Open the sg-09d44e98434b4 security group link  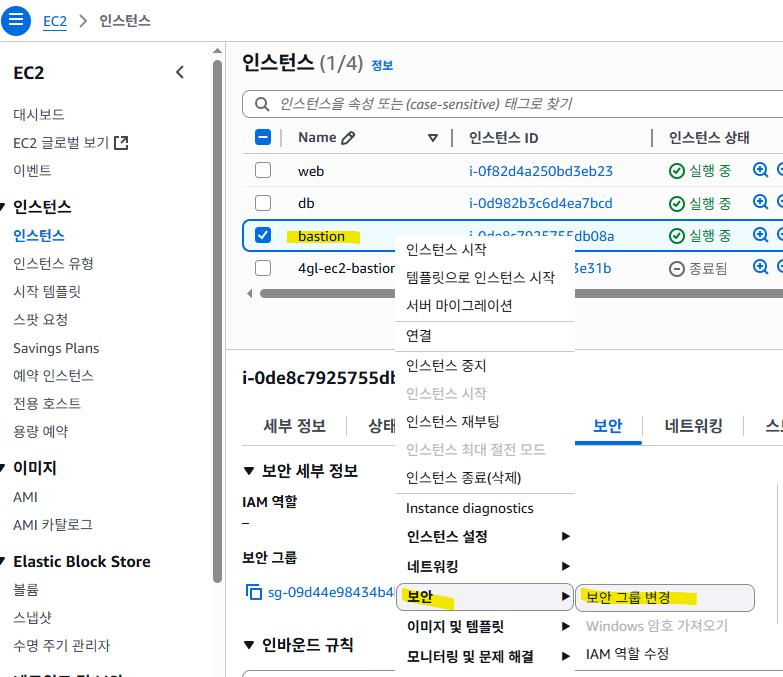point(331,592)
